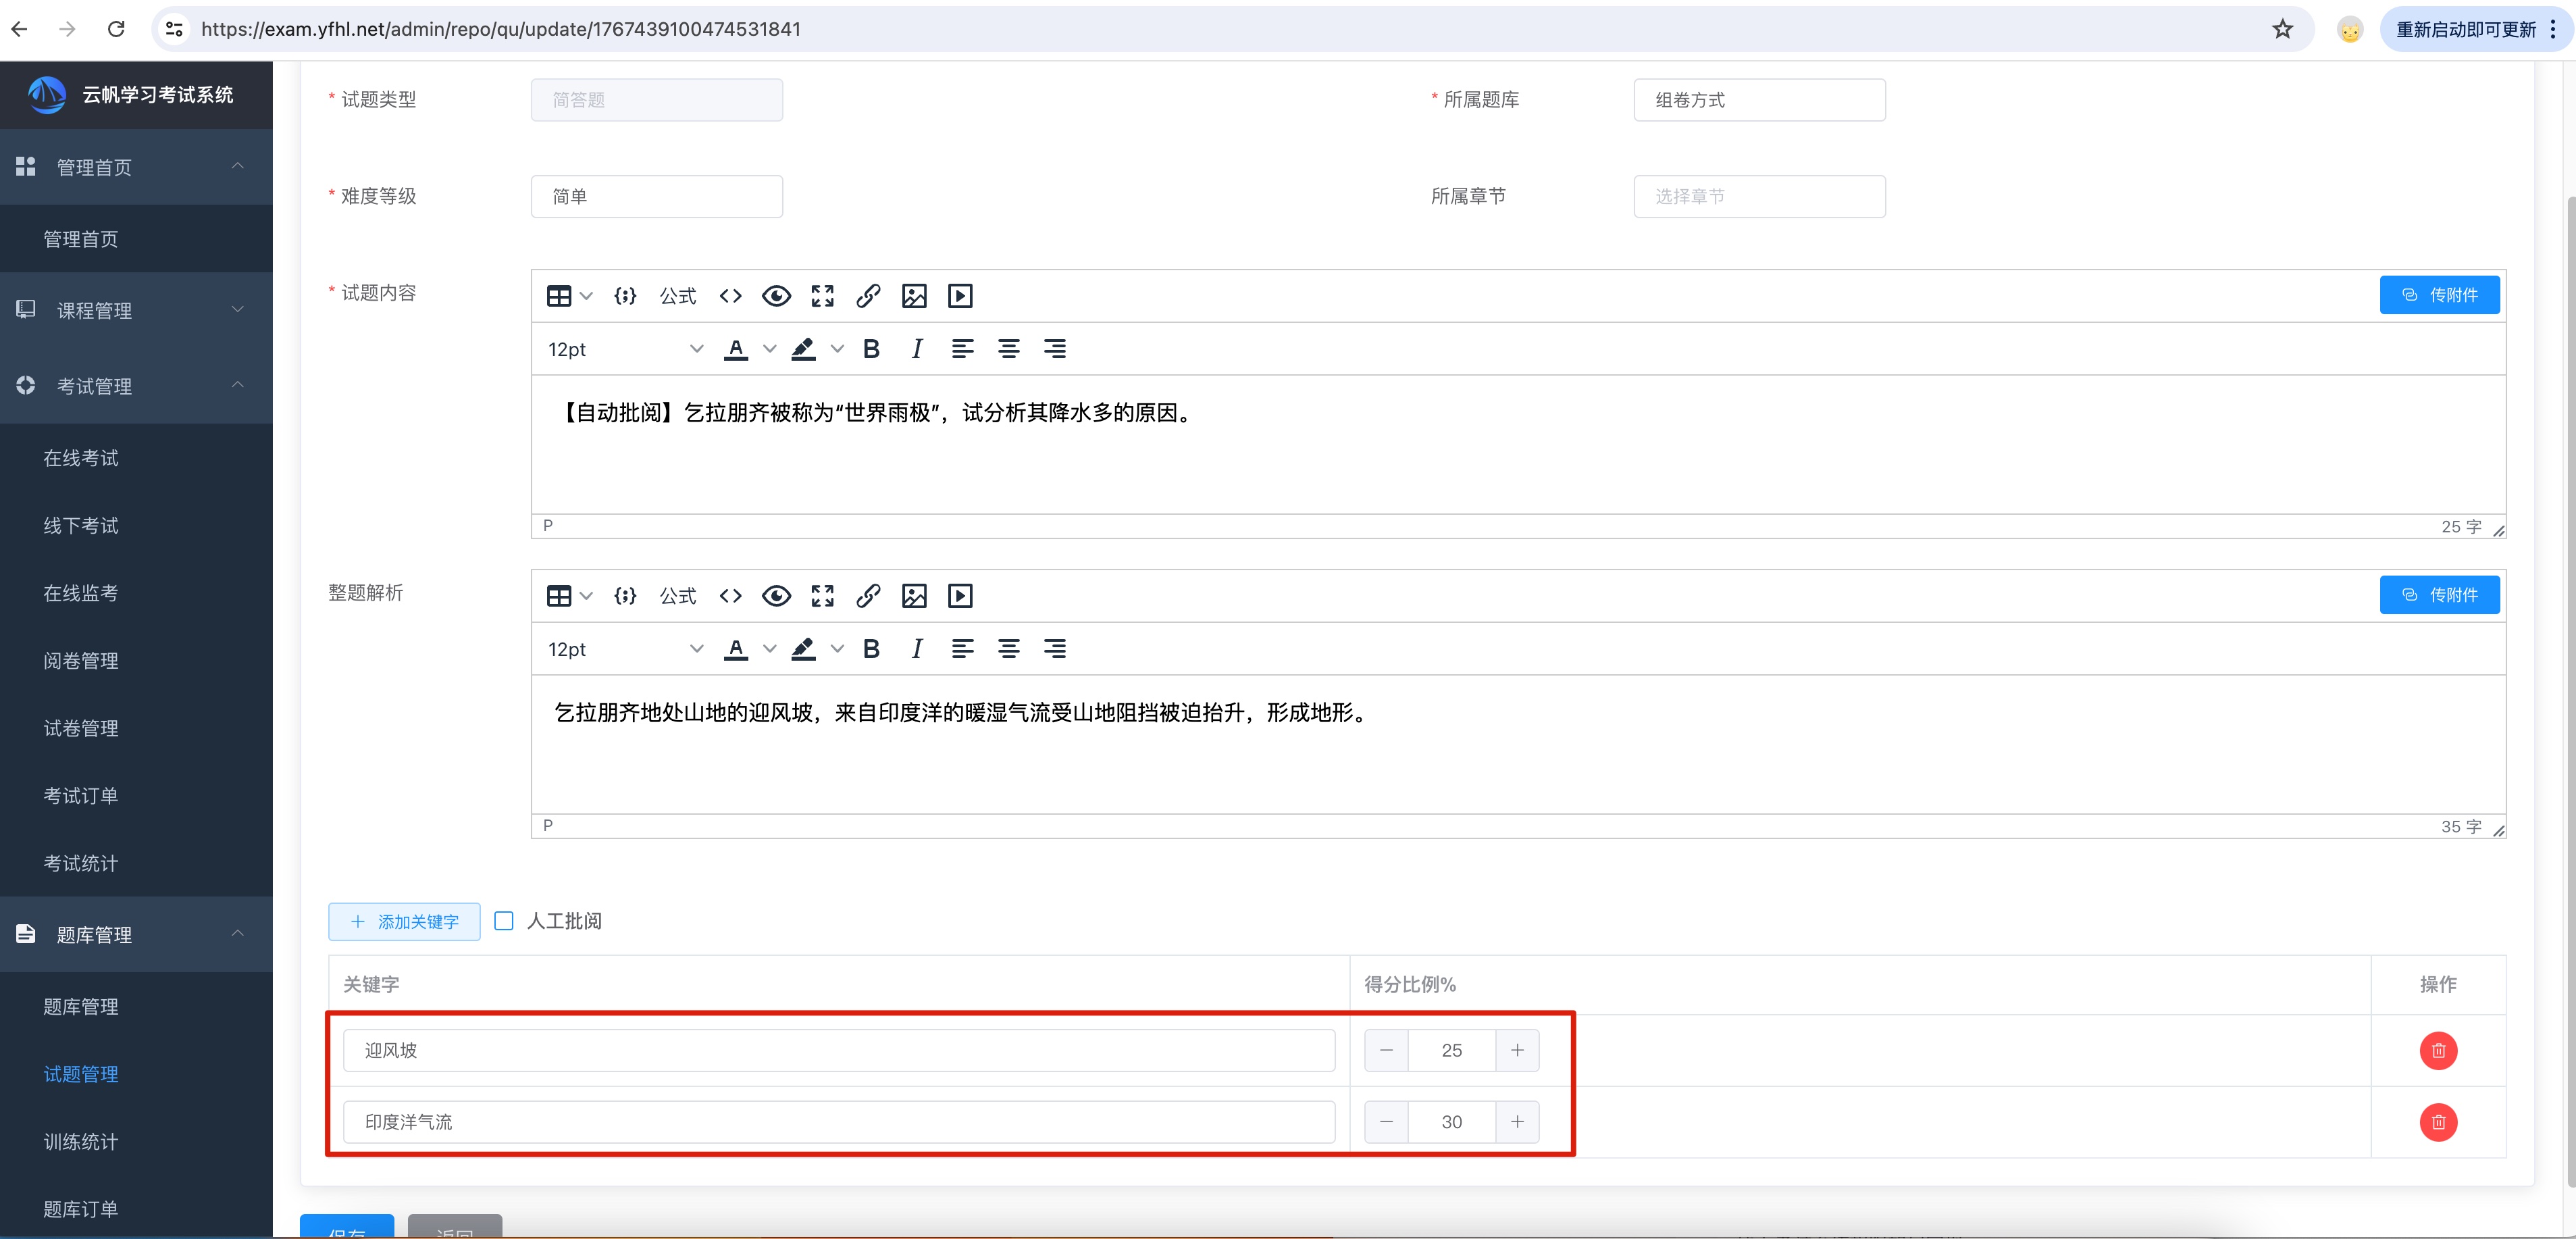2576x1239 pixels.
Task: Bookmark this page with star icon
Action: coord(2282,29)
